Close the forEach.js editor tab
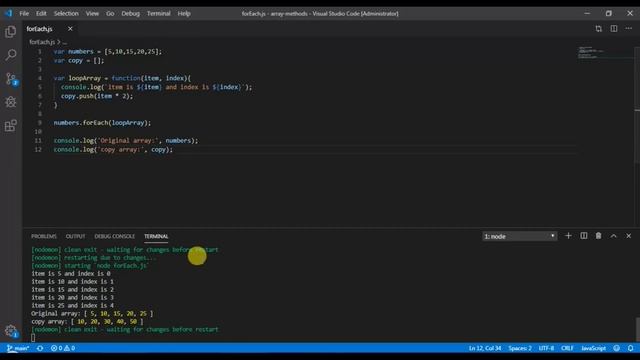Image resolution: width=640 pixels, height=360 pixels. tap(70, 29)
